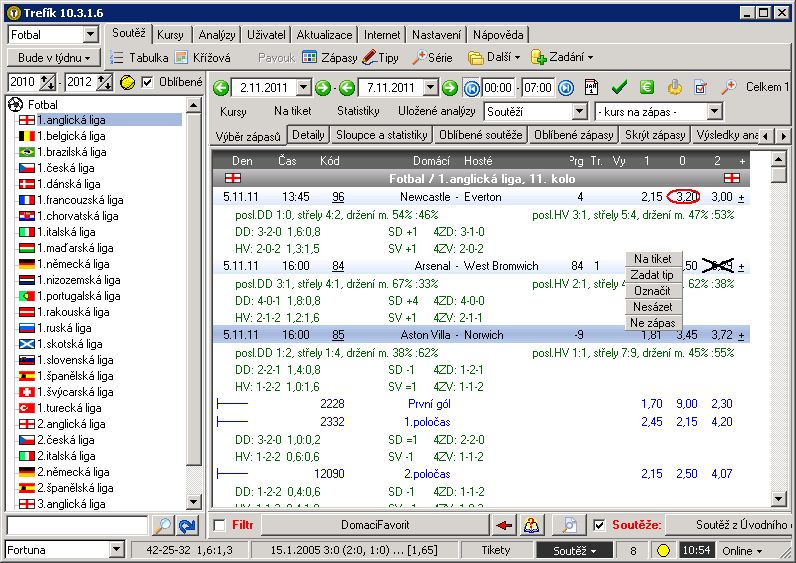The height and width of the screenshot is (563, 796).
Task: Open the Soutěží dropdown arrow
Action: point(580,112)
